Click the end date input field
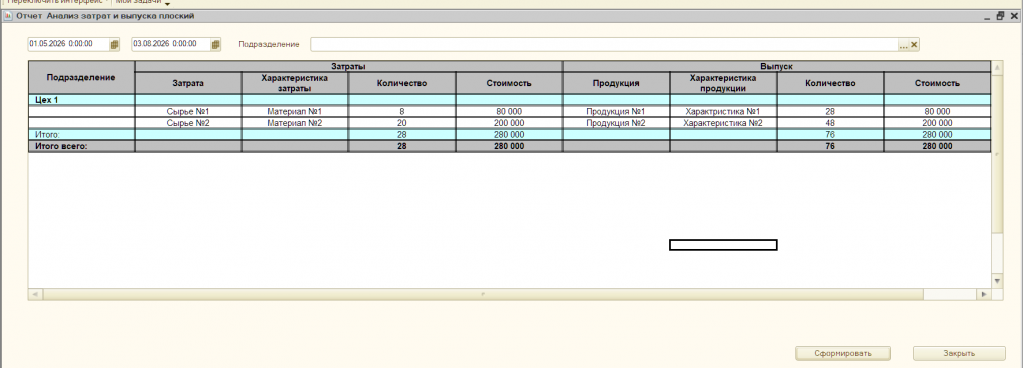Screen dimensions: 1023x368 (x=170, y=44)
